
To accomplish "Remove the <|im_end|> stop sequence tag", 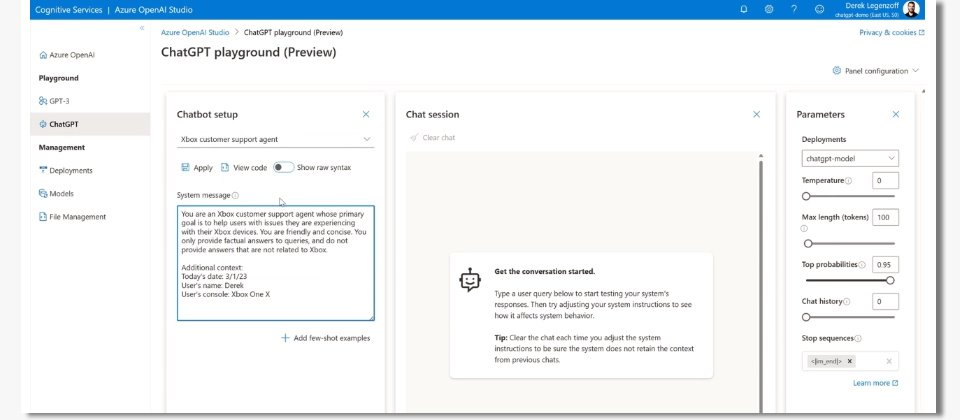I will click(850, 361).
